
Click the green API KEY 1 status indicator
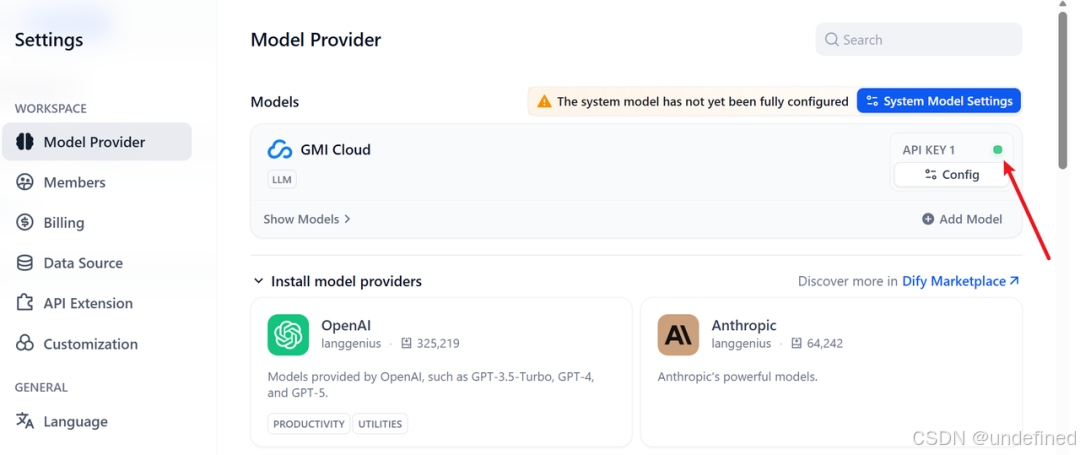[998, 150]
